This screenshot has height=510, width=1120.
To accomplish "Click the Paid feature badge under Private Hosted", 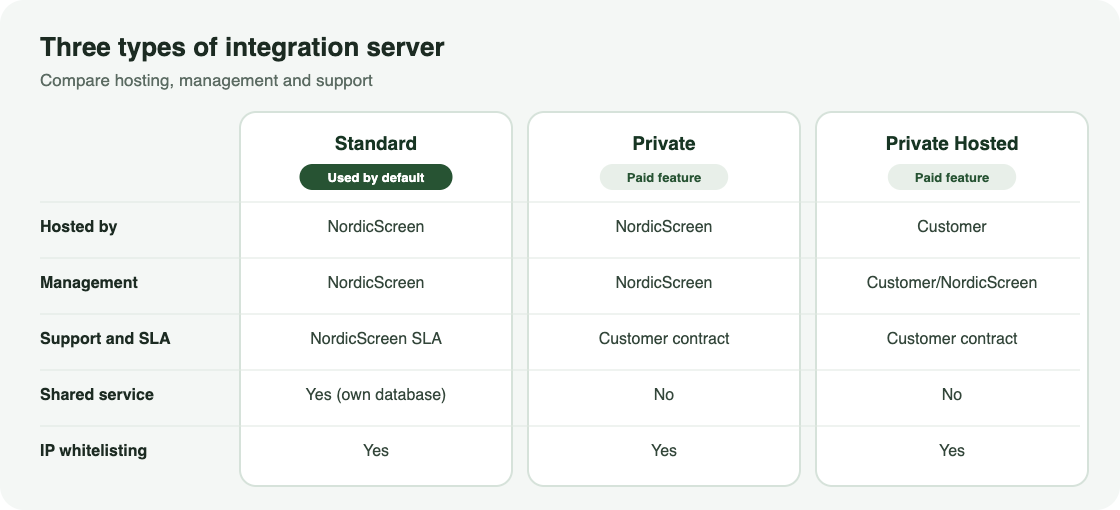I will click(x=951, y=177).
